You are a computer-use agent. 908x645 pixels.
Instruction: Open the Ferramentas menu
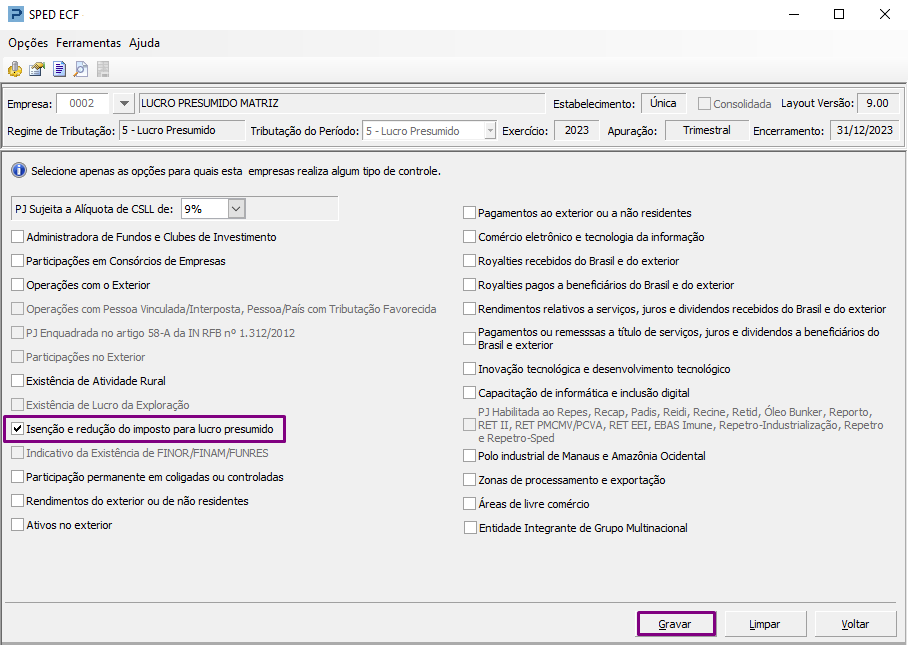(88, 43)
